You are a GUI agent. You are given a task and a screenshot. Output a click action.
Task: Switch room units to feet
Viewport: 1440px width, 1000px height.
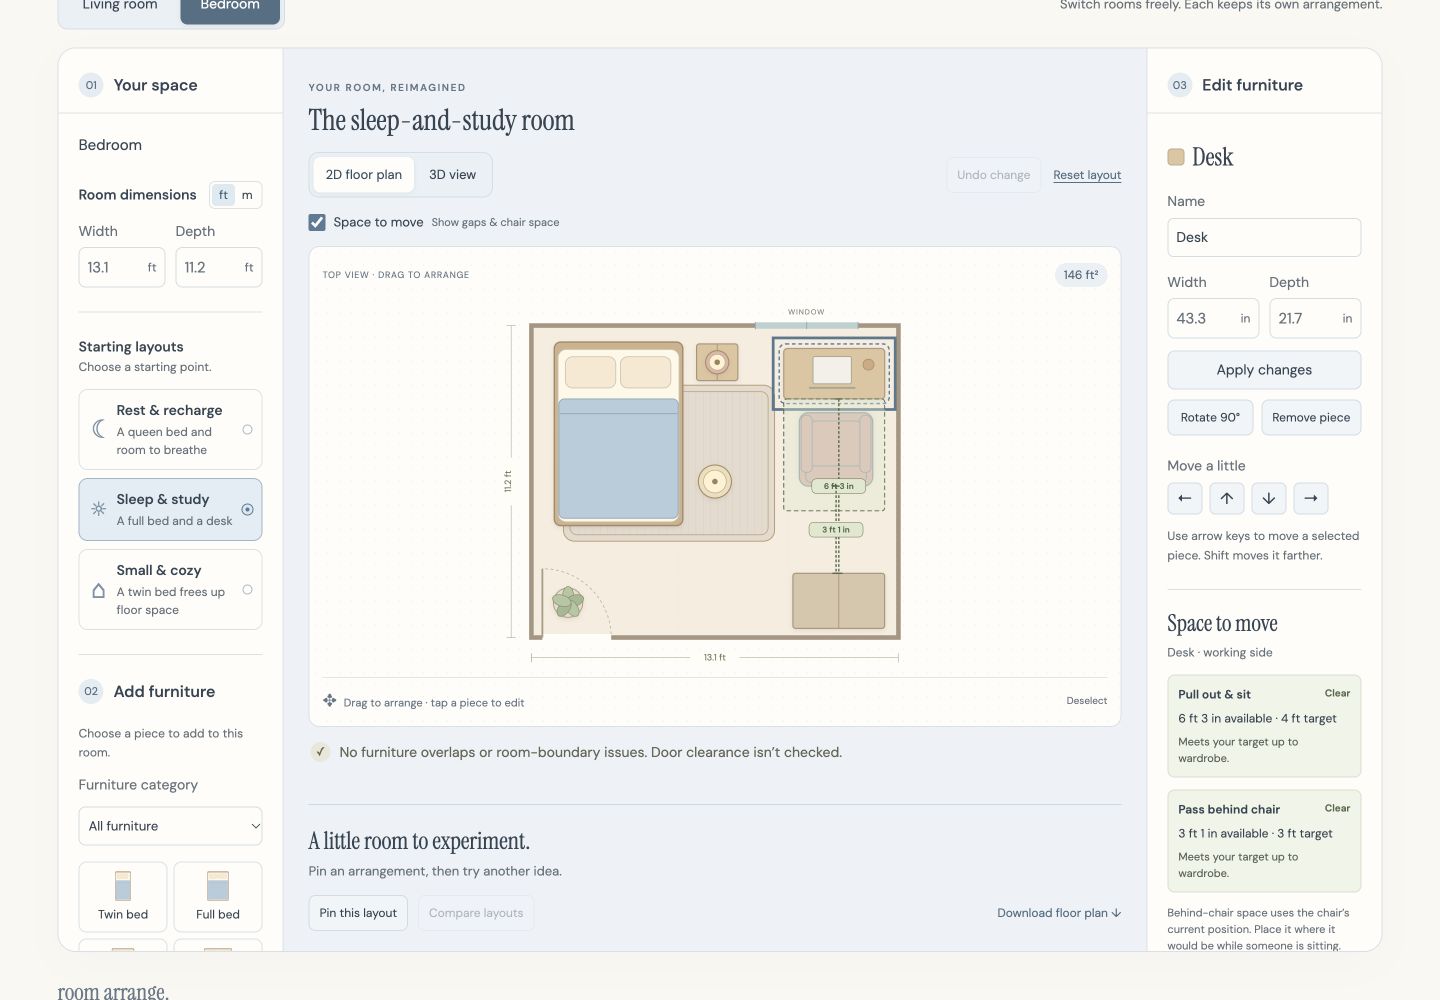click(223, 195)
